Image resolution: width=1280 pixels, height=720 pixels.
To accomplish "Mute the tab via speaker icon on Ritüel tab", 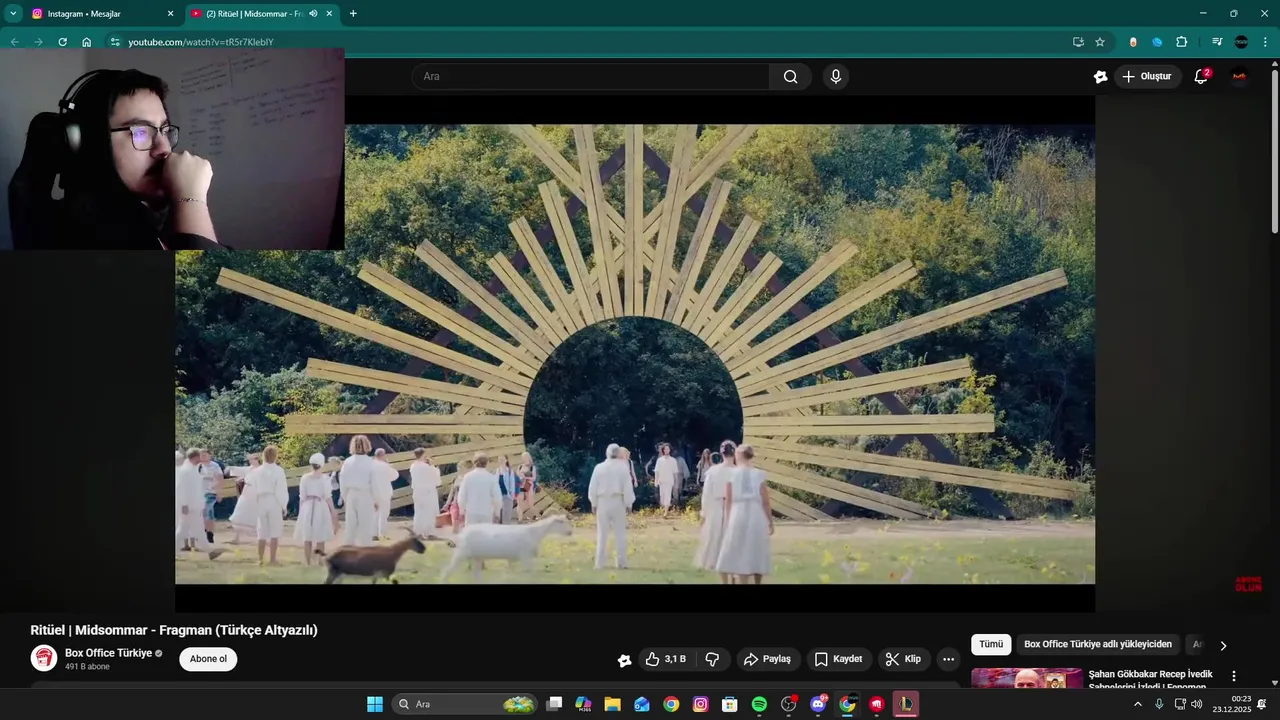I will click(x=313, y=14).
